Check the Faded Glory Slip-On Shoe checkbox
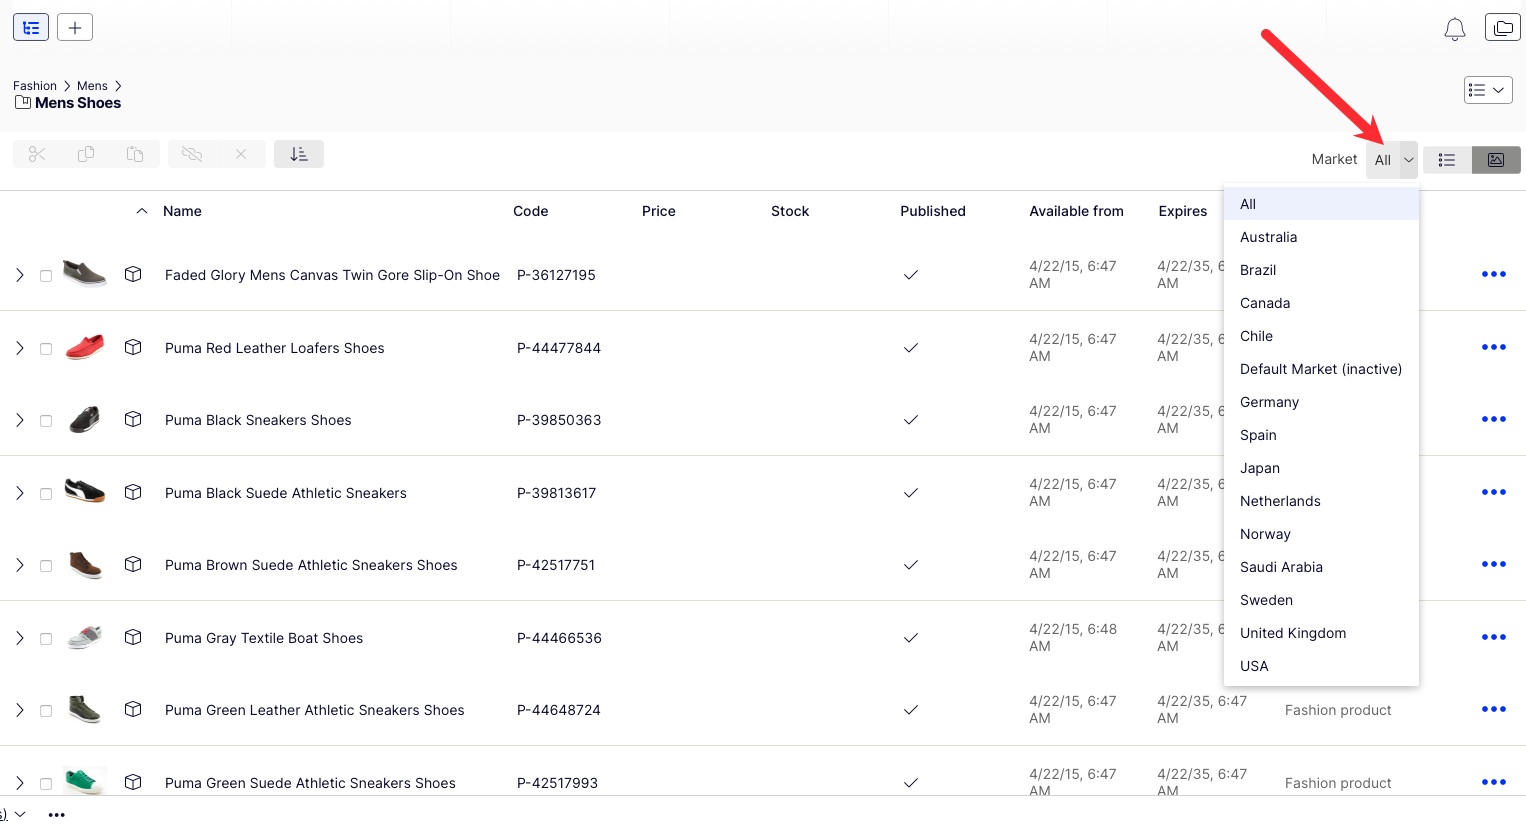Image resolution: width=1526 pixels, height=827 pixels. tap(46, 276)
